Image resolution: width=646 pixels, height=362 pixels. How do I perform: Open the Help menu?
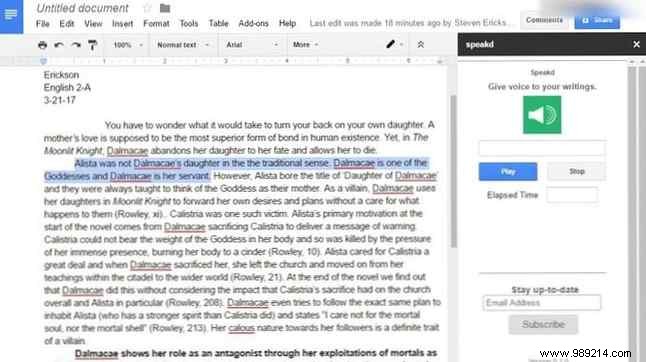(287, 23)
